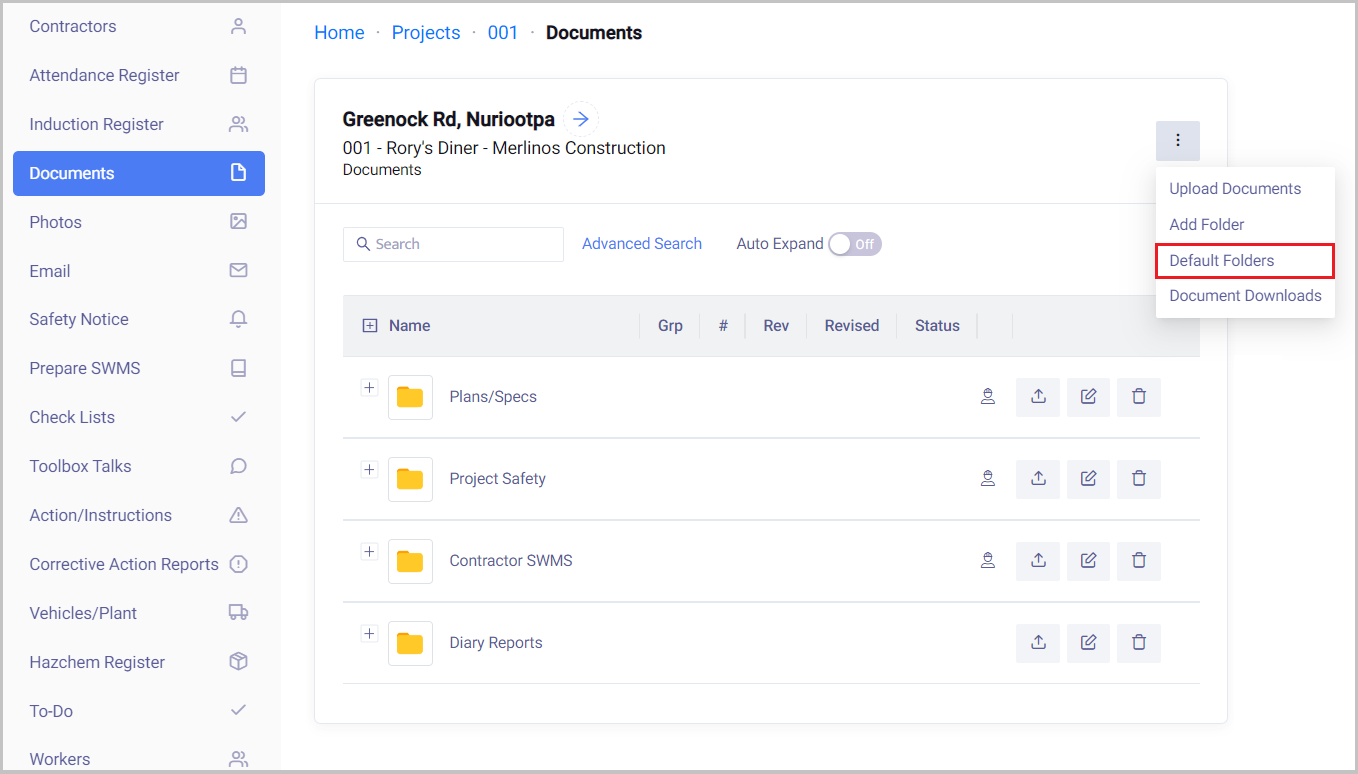Click trash icon for Diary Reports folder

(1138, 643)
